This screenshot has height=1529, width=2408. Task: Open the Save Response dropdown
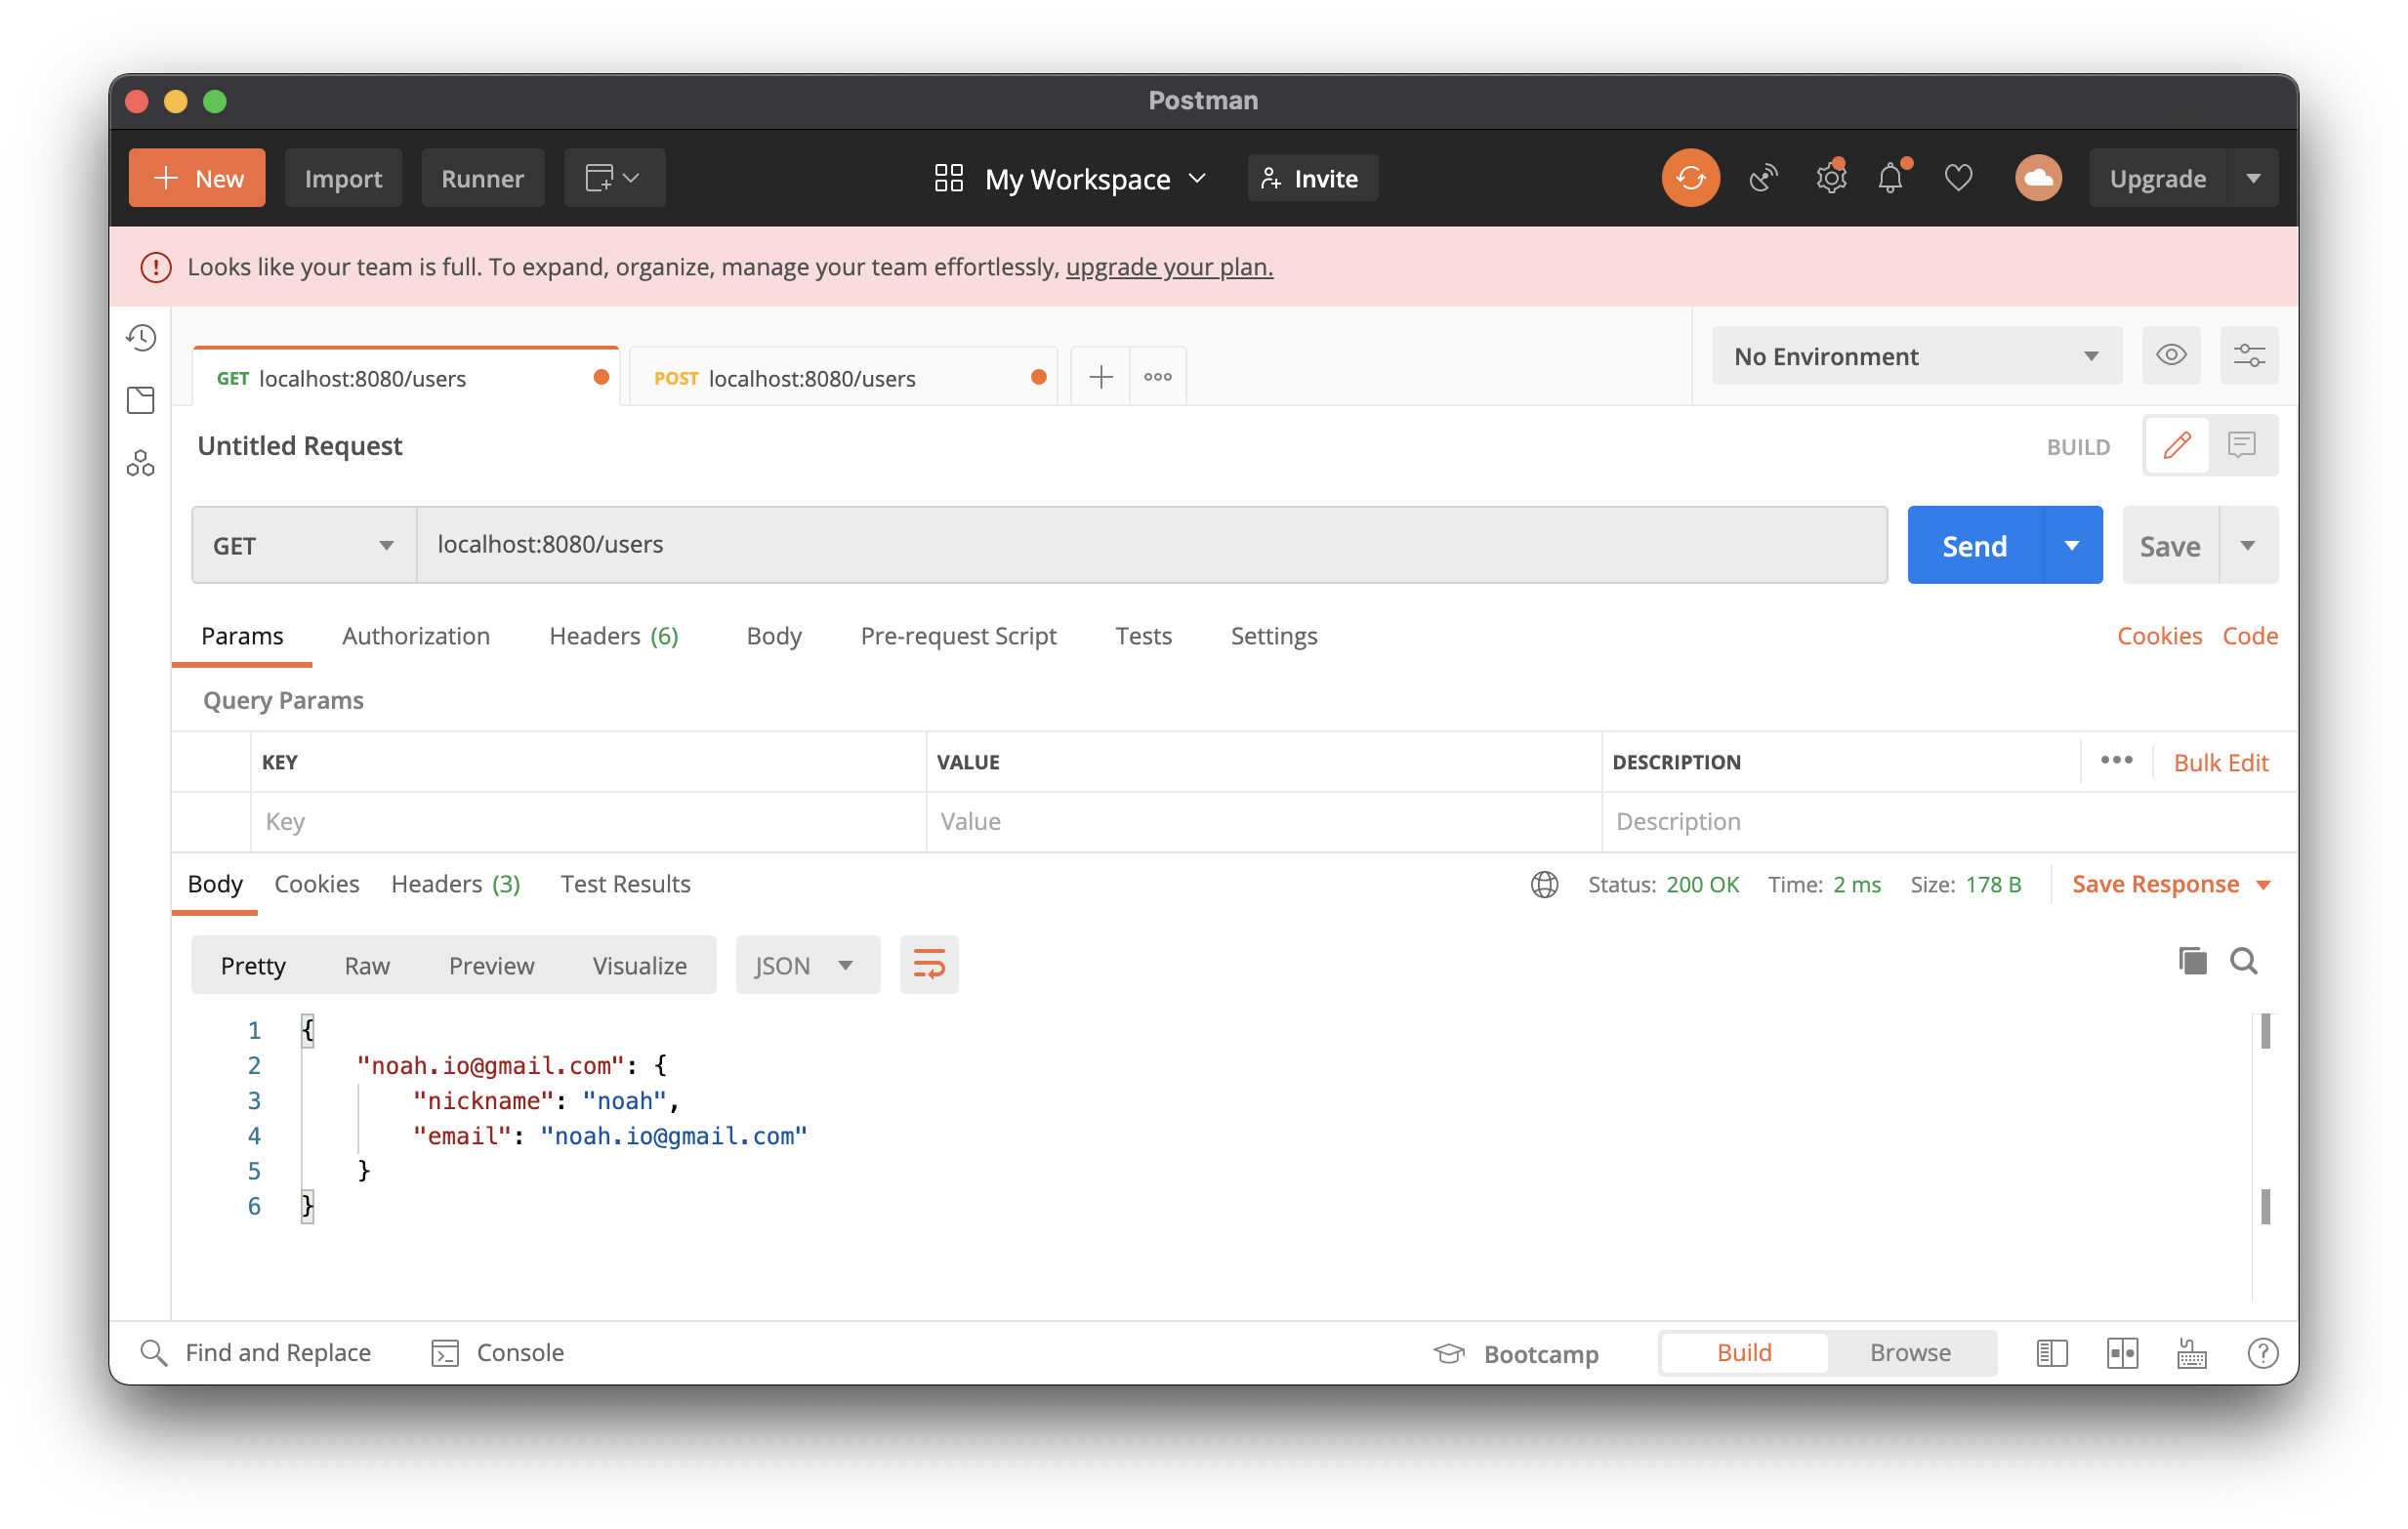point(2171,884)
